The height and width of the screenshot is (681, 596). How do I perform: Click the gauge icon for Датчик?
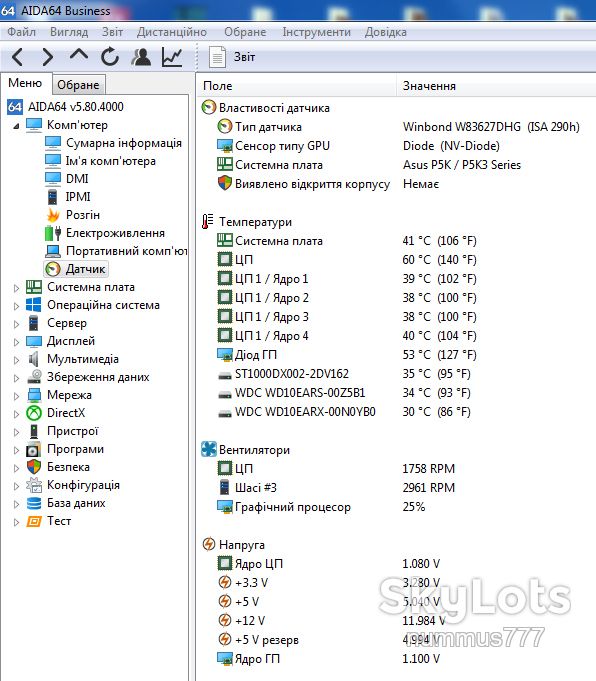click(53, 269)
